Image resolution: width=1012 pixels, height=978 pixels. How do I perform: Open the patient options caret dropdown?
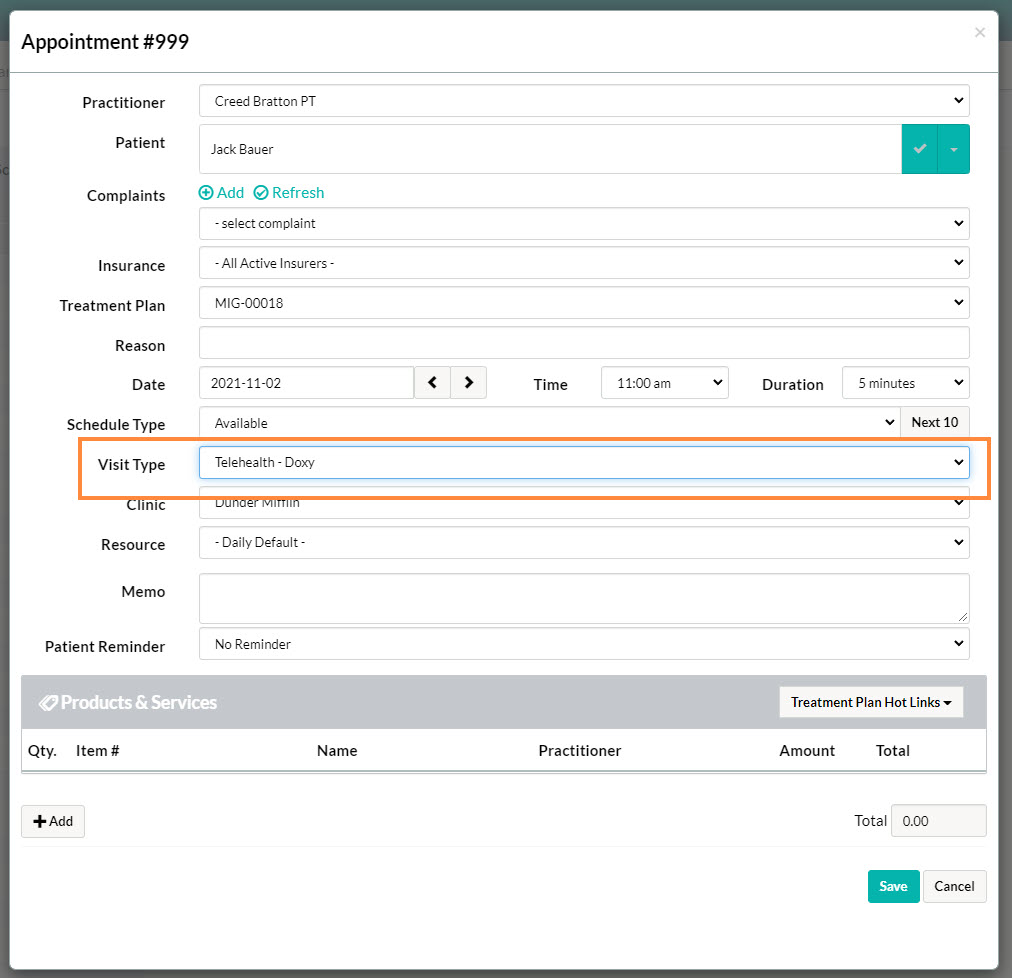953,149
